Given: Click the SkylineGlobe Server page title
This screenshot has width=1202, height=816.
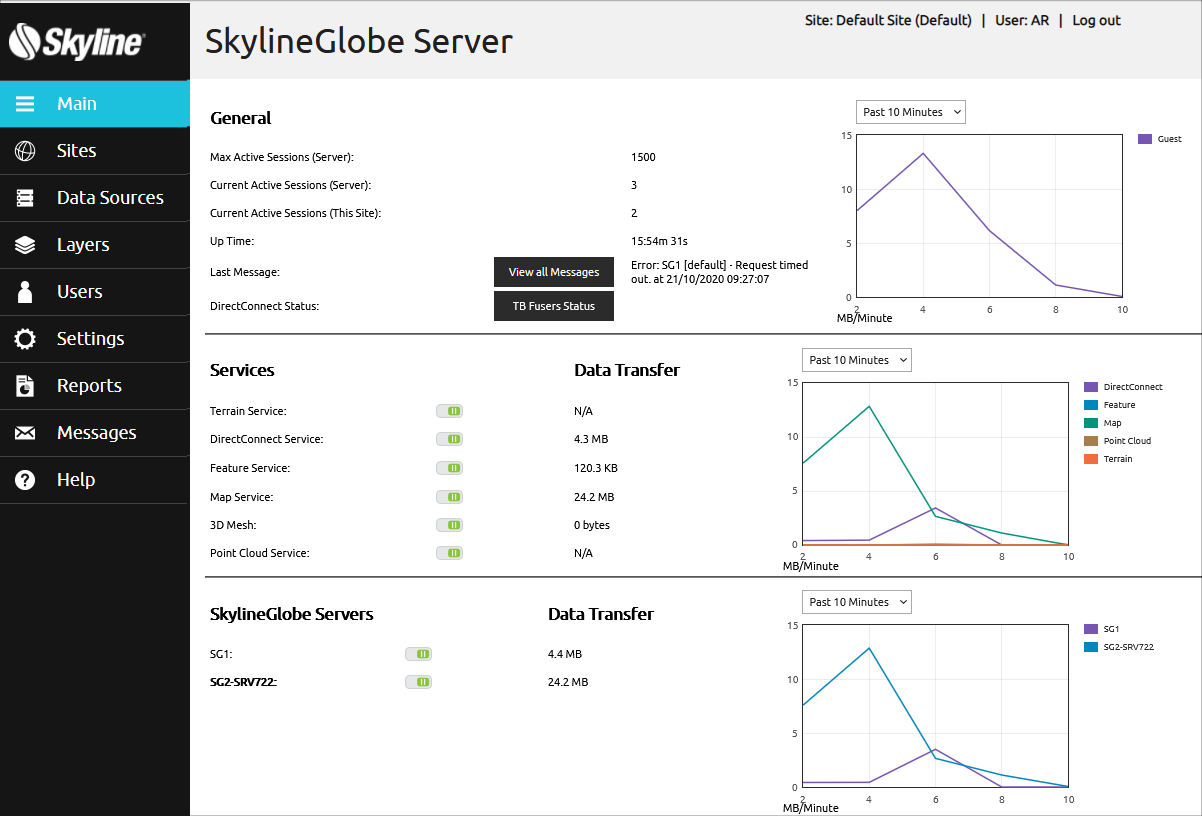Looking at the screenshot, I should 359,41.
